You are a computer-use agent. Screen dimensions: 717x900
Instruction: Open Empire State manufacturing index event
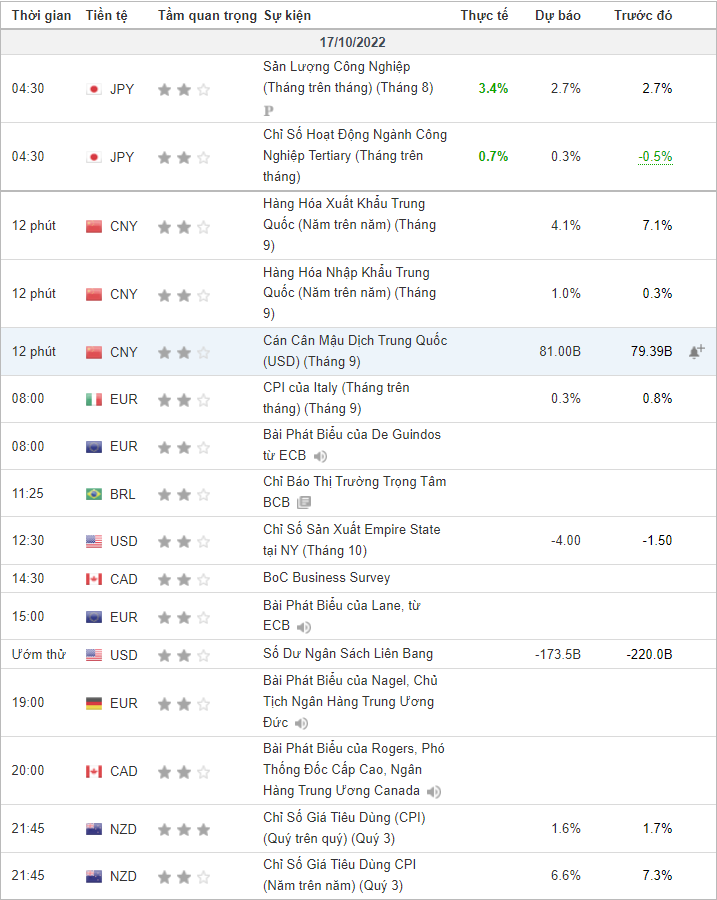tap(351, 540)
